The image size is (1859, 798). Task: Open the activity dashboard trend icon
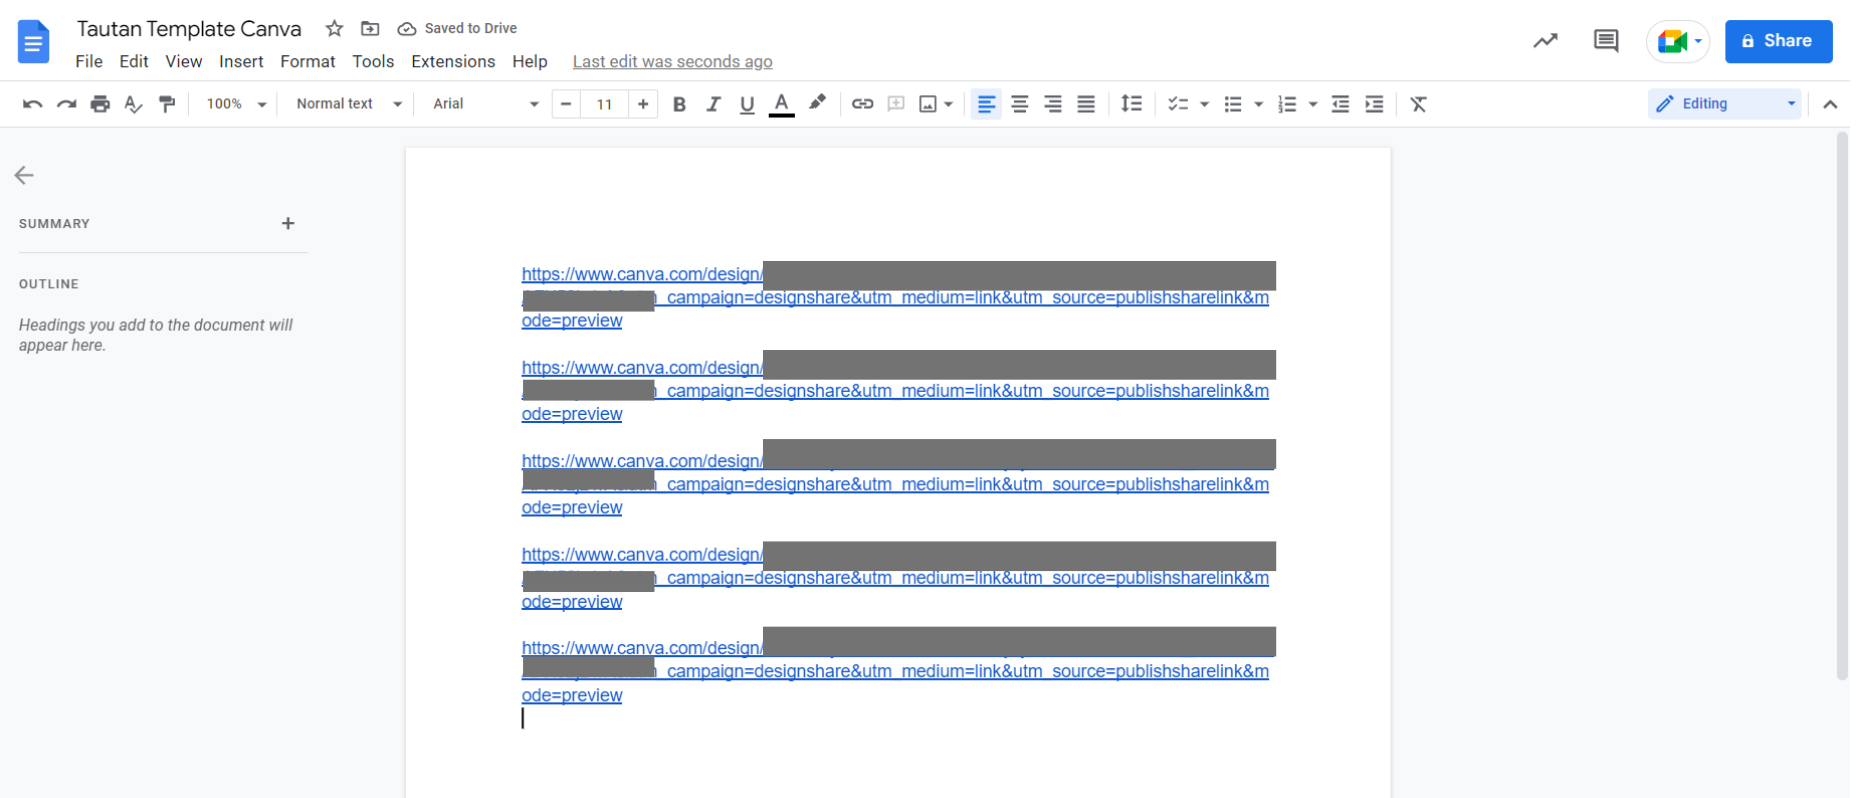(1545, 41)
